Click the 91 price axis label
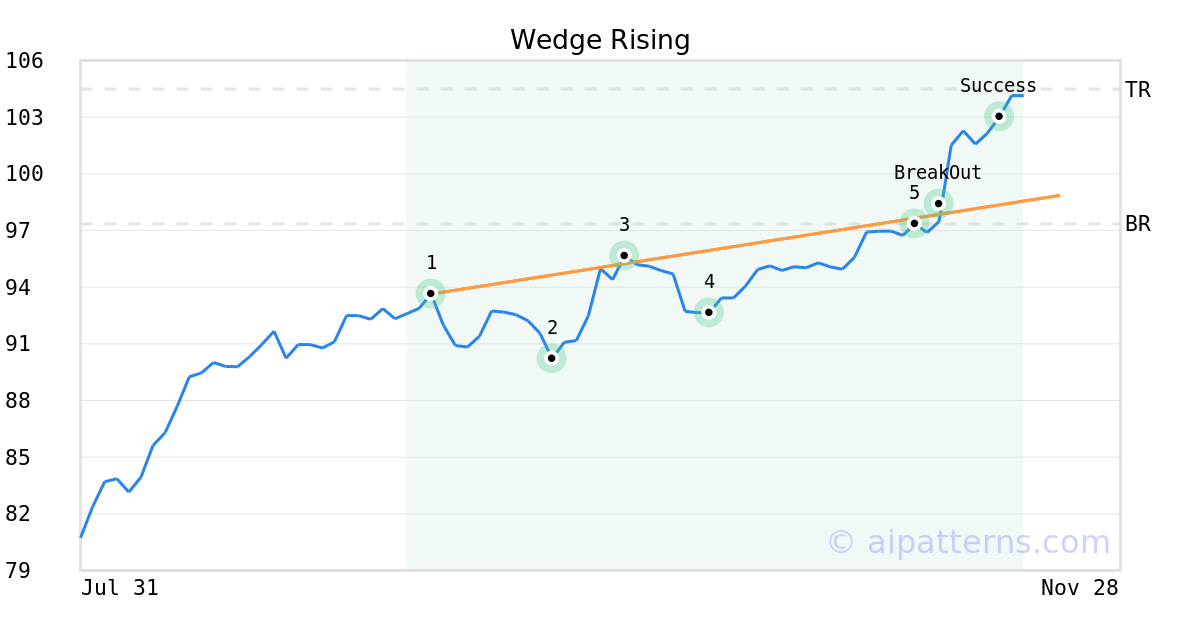The image size is (1200, 630). (x=24, y=344)
